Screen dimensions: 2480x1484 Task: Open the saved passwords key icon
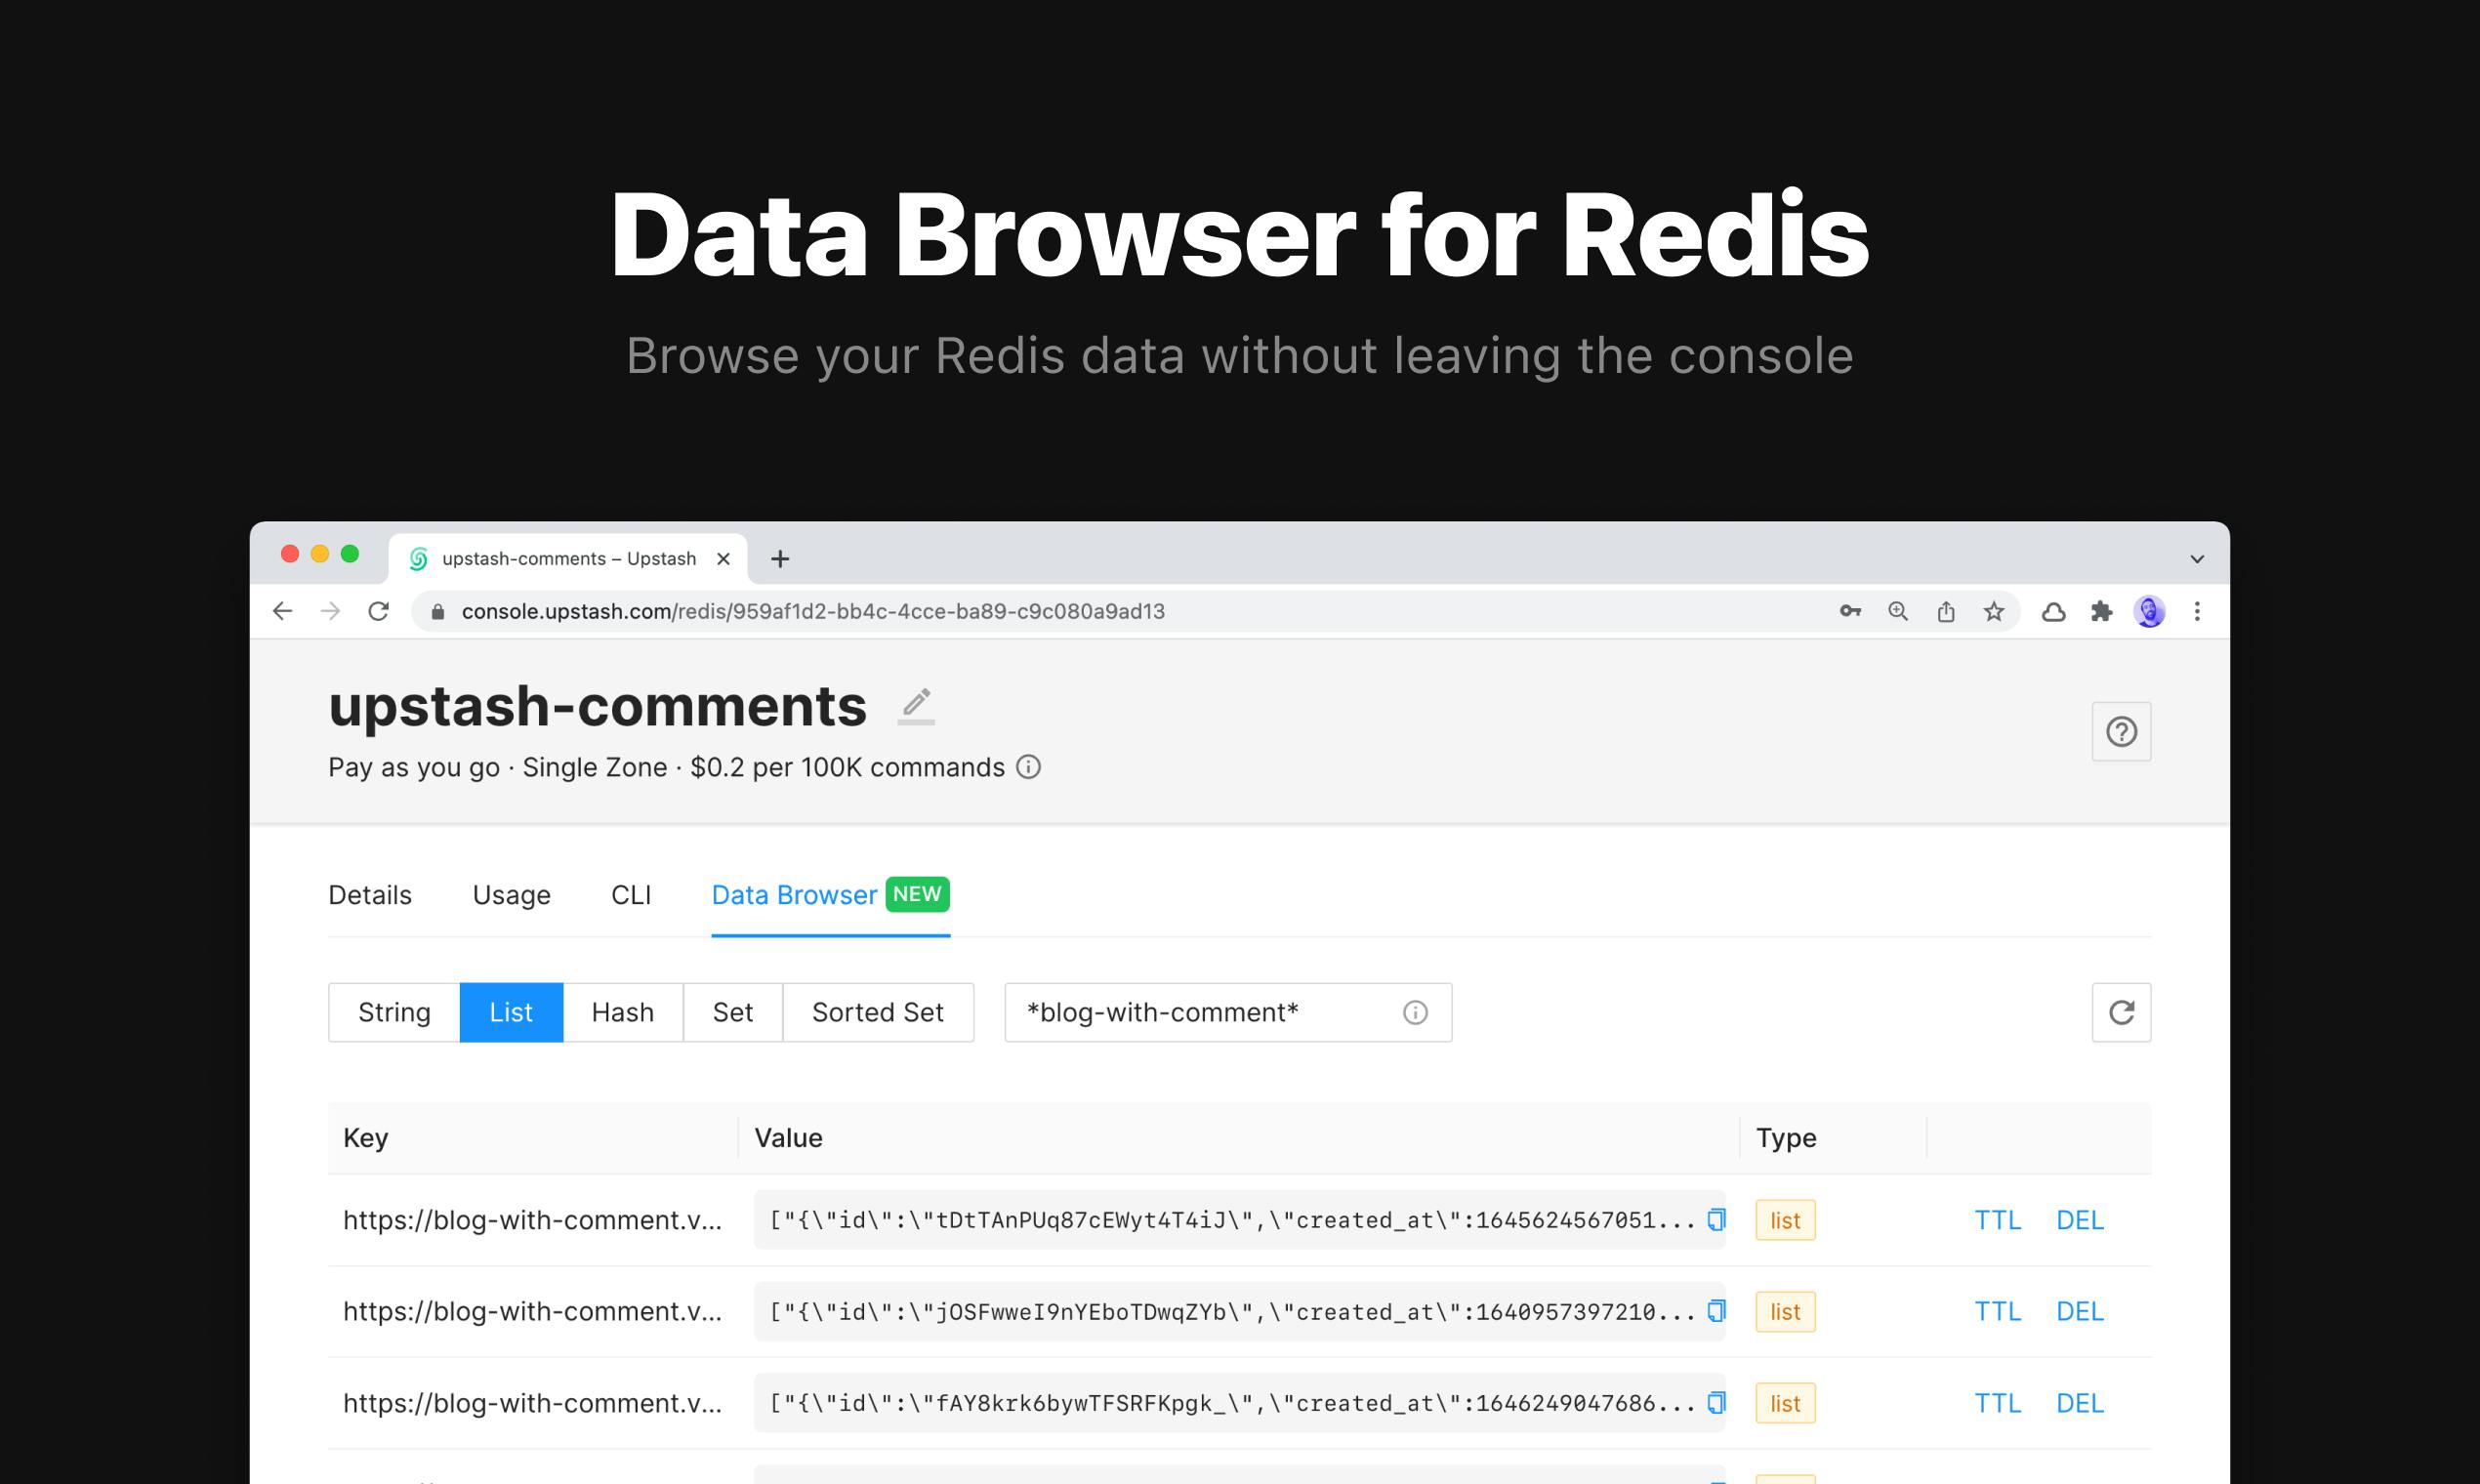coord(1850,611)
